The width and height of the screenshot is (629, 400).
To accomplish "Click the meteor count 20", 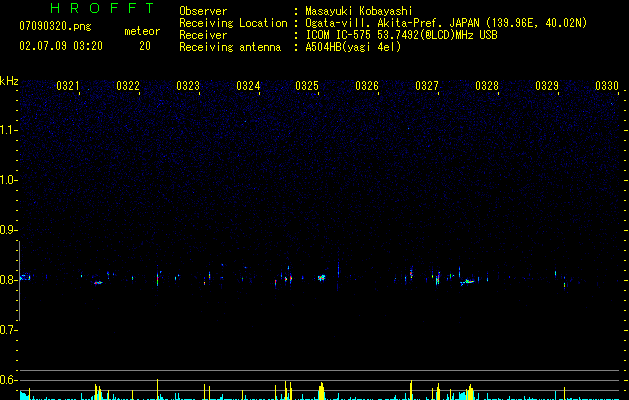I will click(145, 46).
